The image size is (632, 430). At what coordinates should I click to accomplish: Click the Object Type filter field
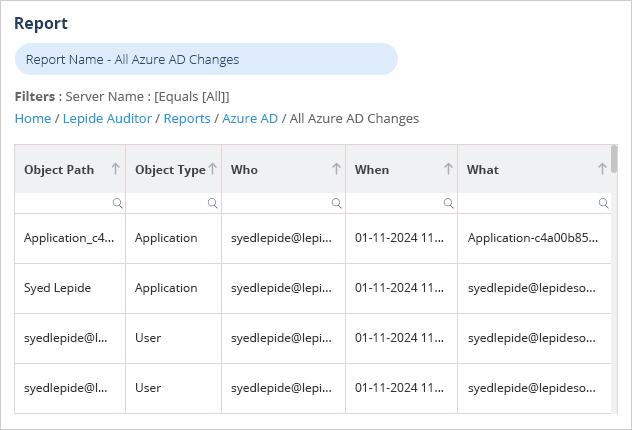pos(173,203)
